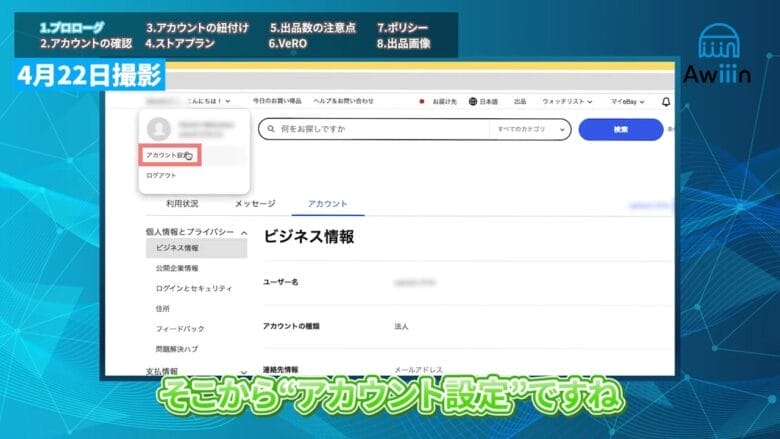Expand the ウォッチリスト dropdown
The width and height of the screenshot is (780, 439).
click(x=567, y=101)
